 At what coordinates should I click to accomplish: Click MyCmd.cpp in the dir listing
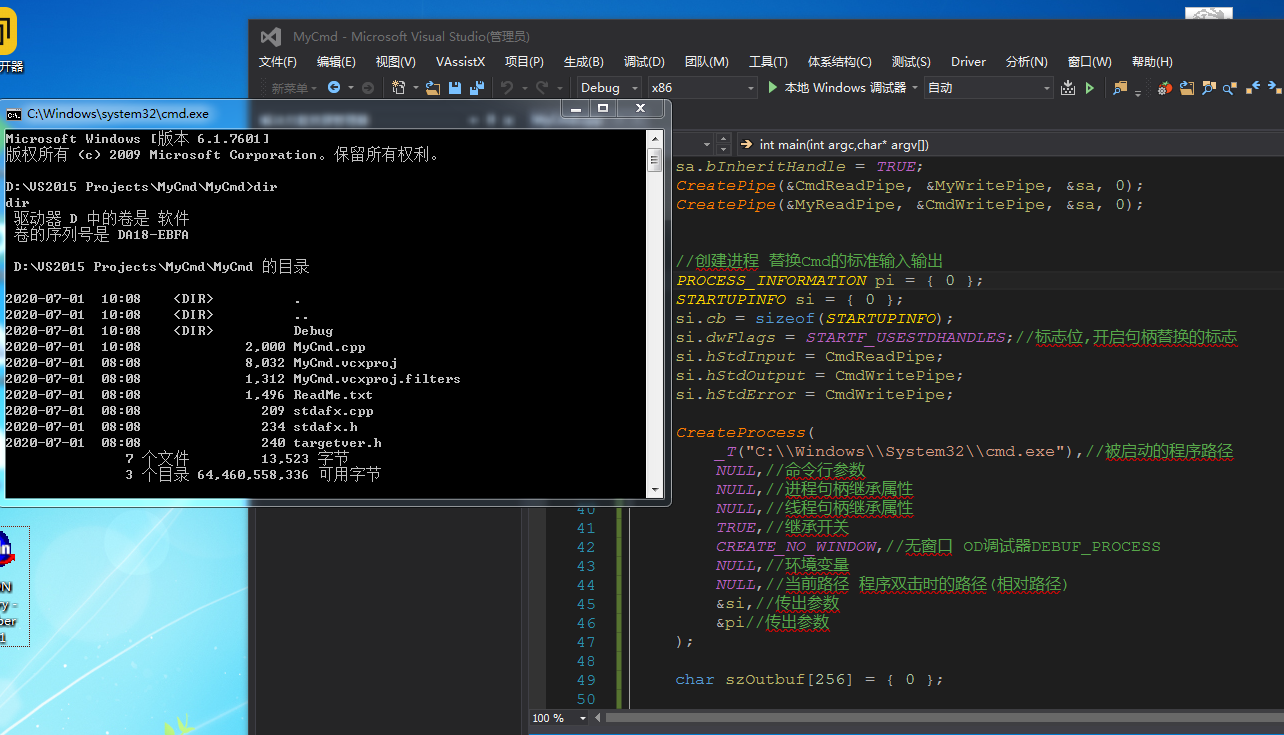(329, 347)
